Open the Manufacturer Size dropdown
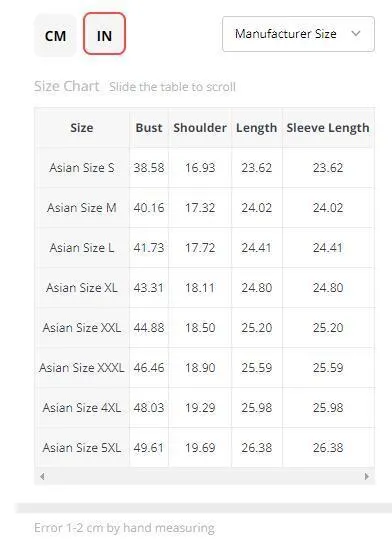 click(x=298, y=34)
